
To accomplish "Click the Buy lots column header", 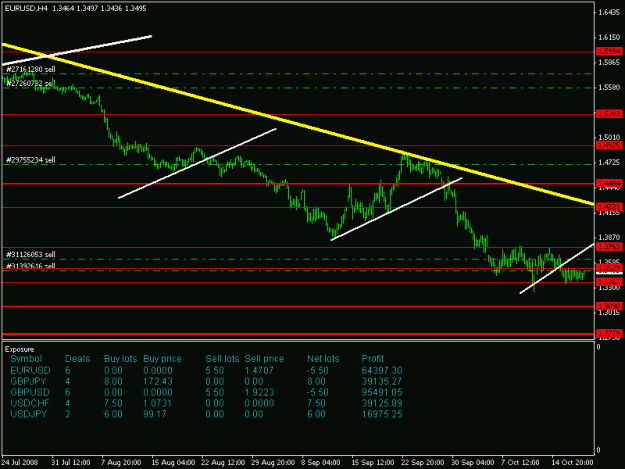I will pyautogui.click(x=120, y=359).
